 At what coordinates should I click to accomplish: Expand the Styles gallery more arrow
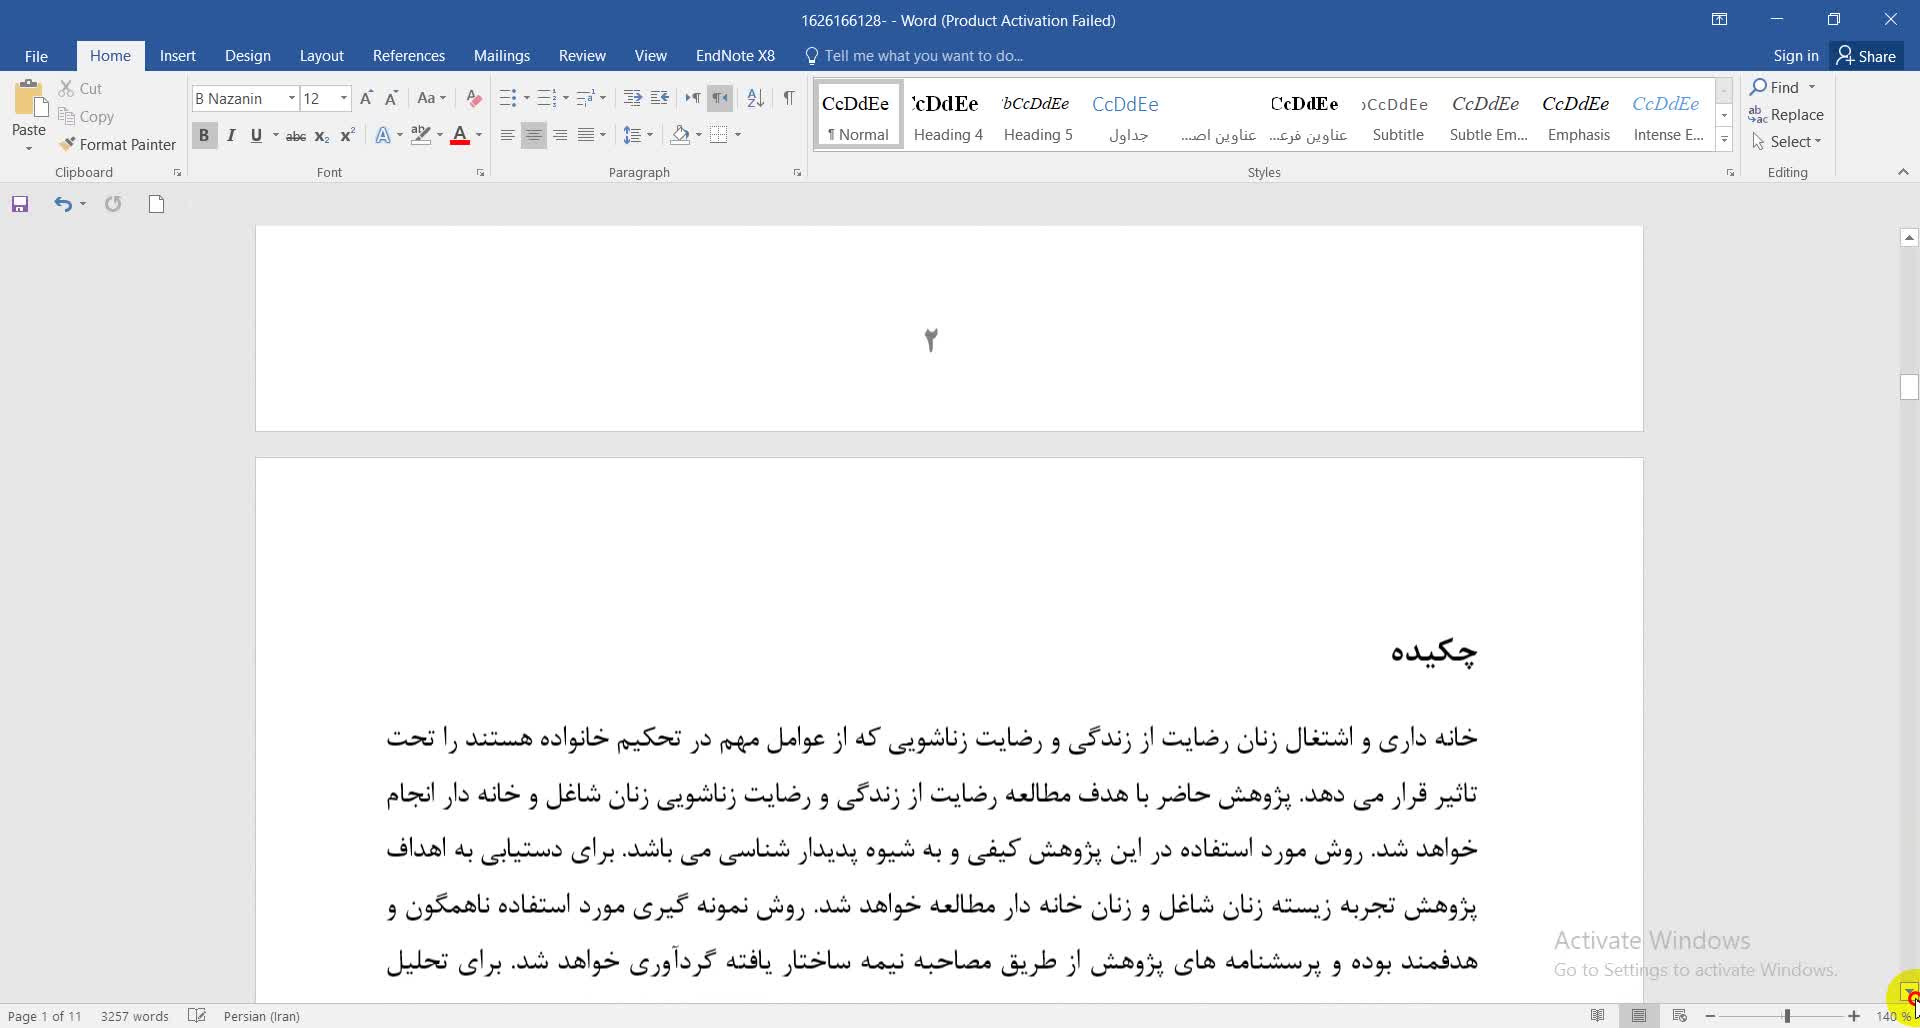[1724, 140]
